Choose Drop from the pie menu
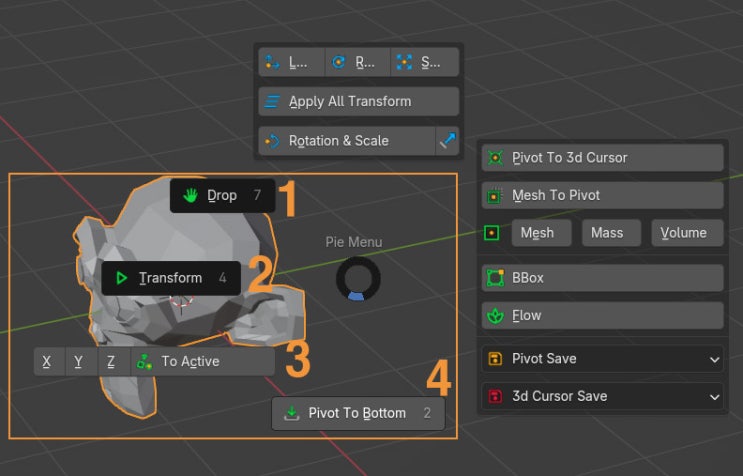This screenshot has height=476, width=743. tap(222, 195)
